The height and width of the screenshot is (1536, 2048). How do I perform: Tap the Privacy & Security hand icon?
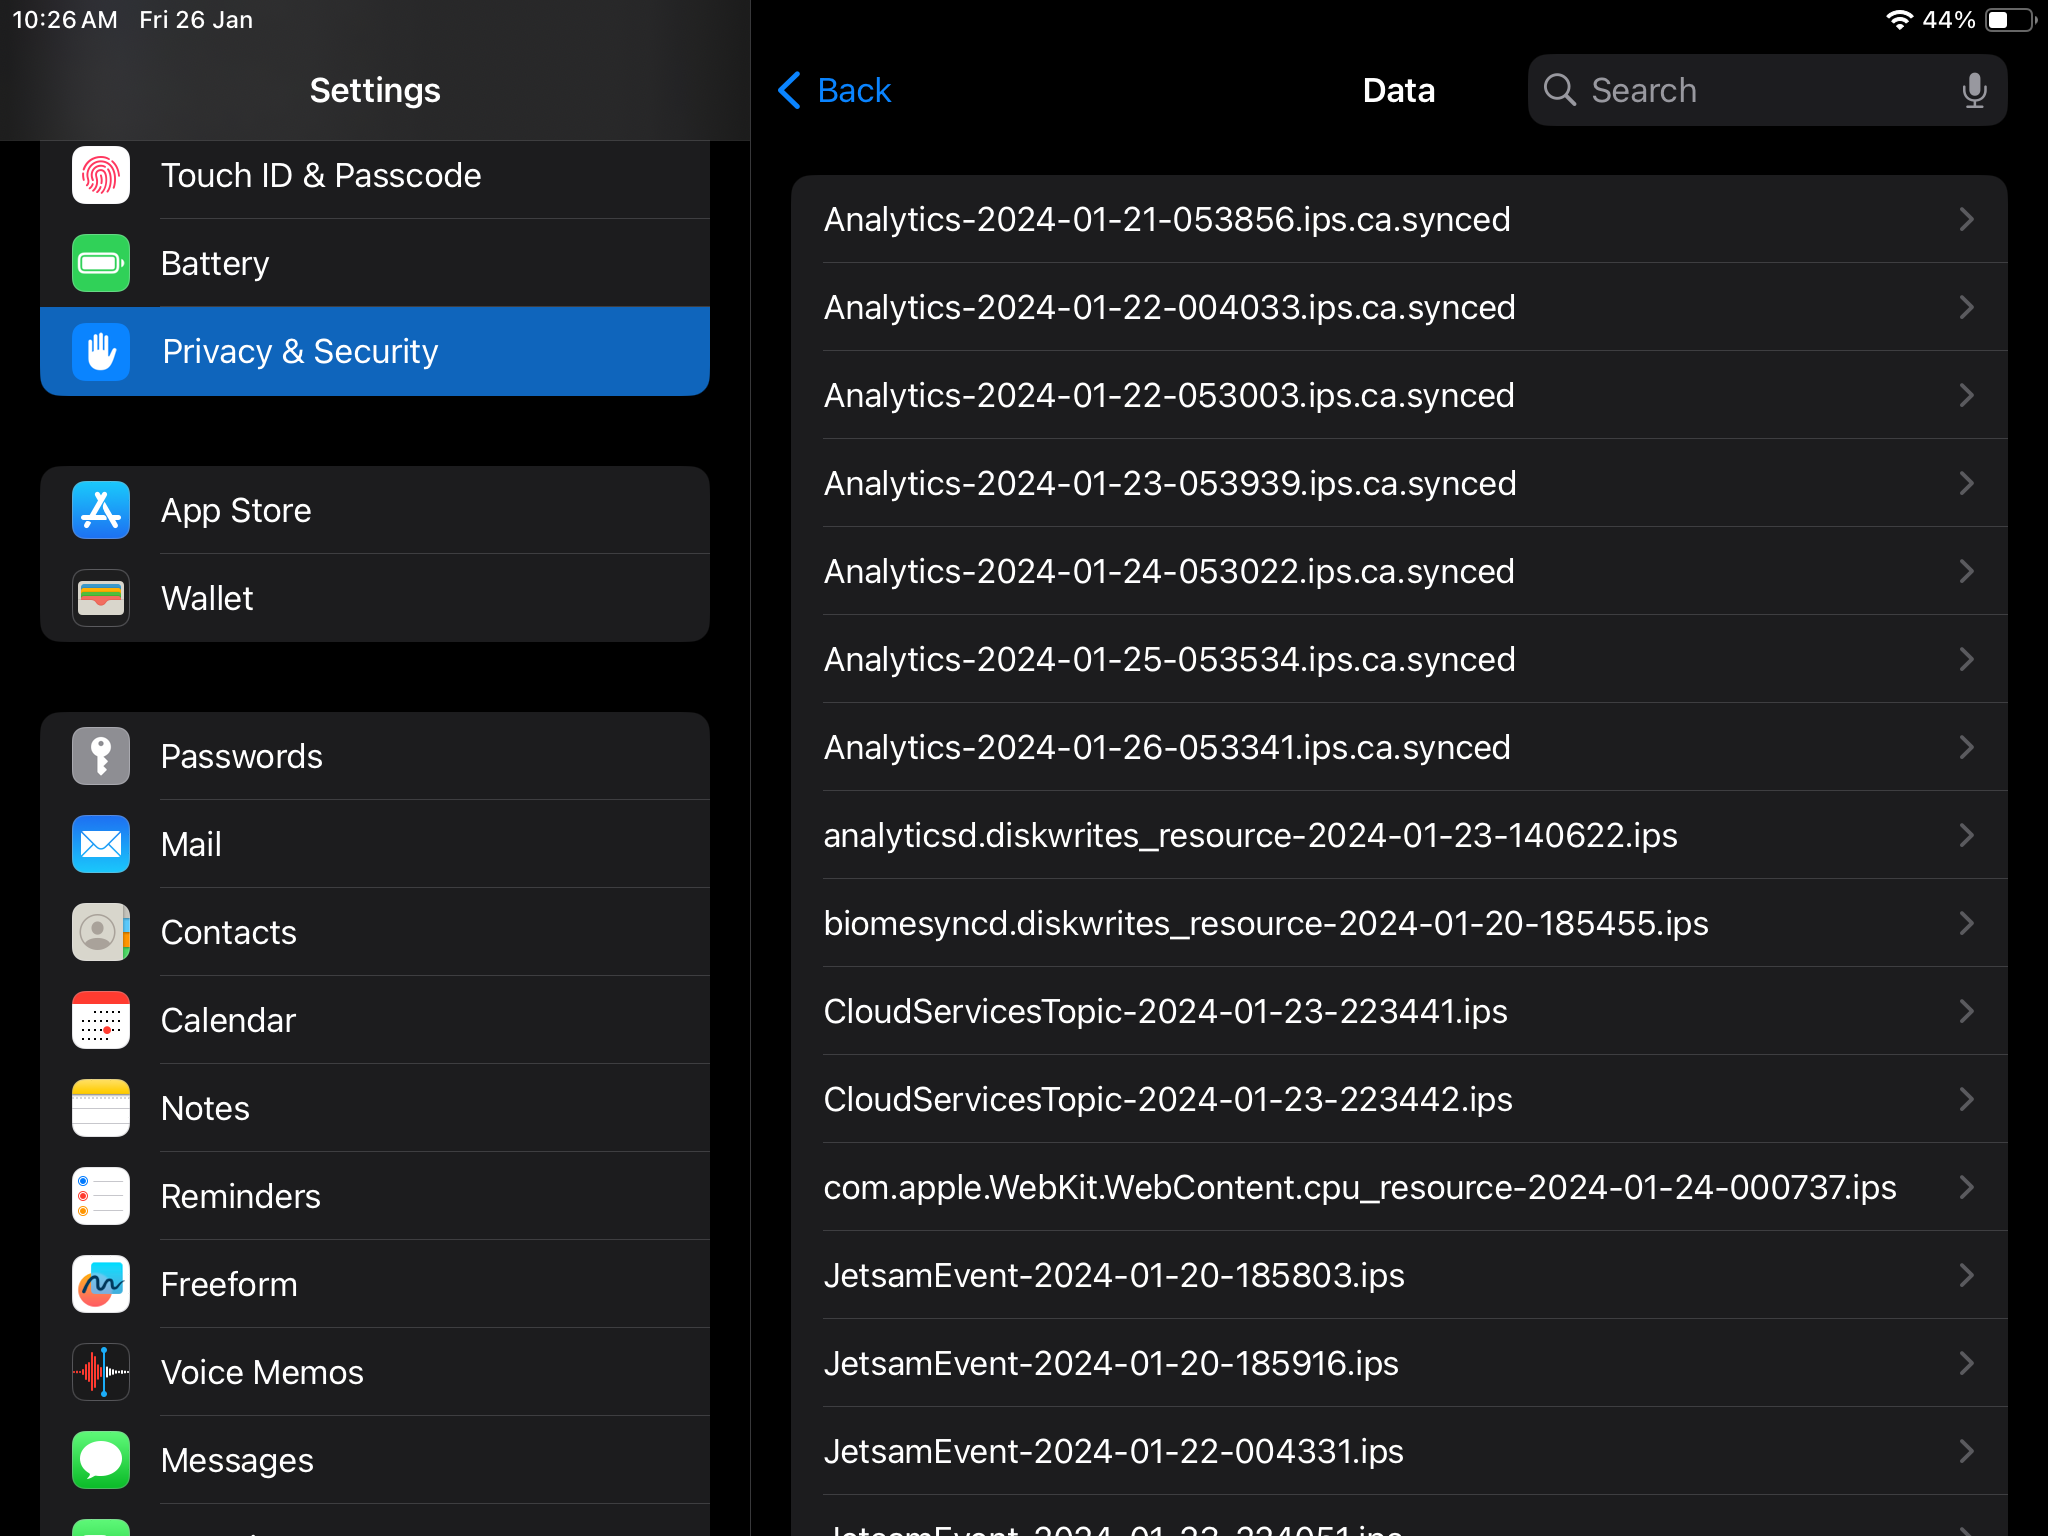pos(100,351)
